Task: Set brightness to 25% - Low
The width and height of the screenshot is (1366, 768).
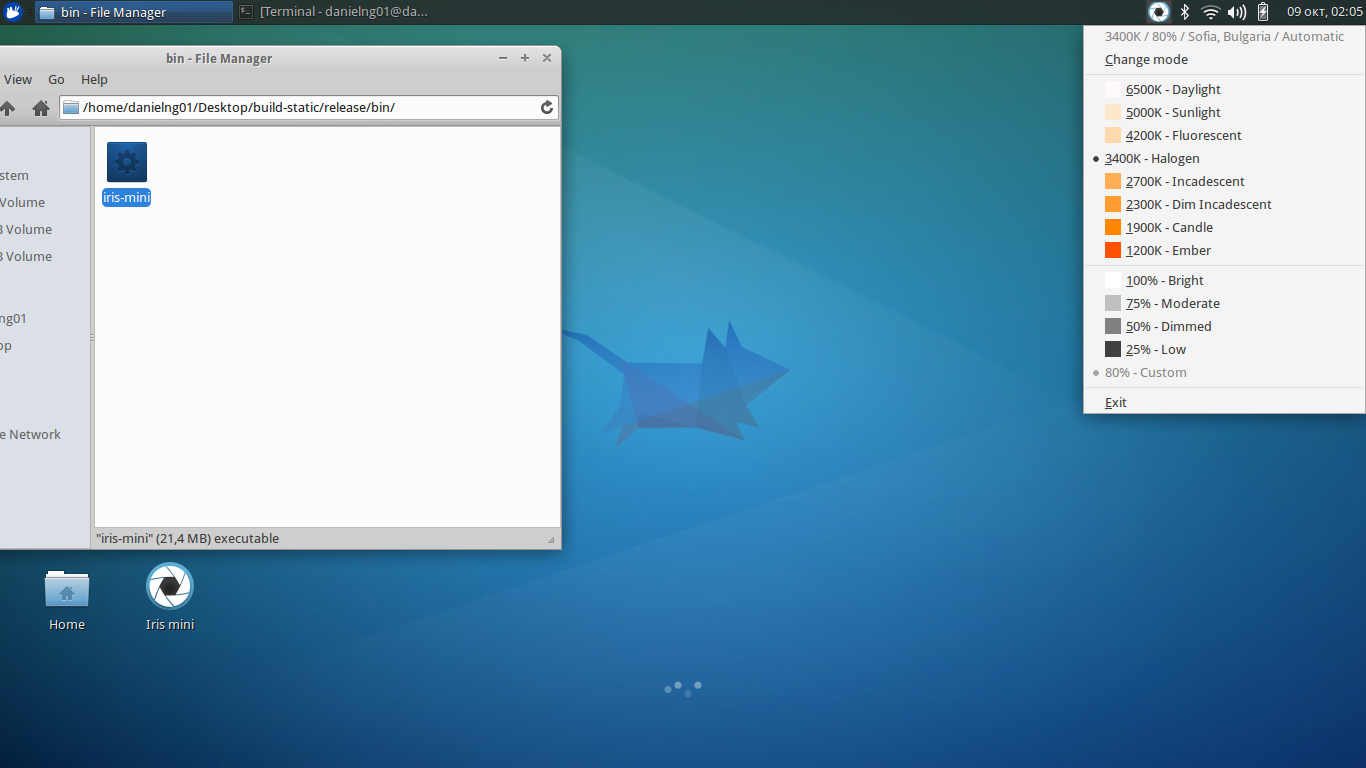Action: (x=1224, y=349)
